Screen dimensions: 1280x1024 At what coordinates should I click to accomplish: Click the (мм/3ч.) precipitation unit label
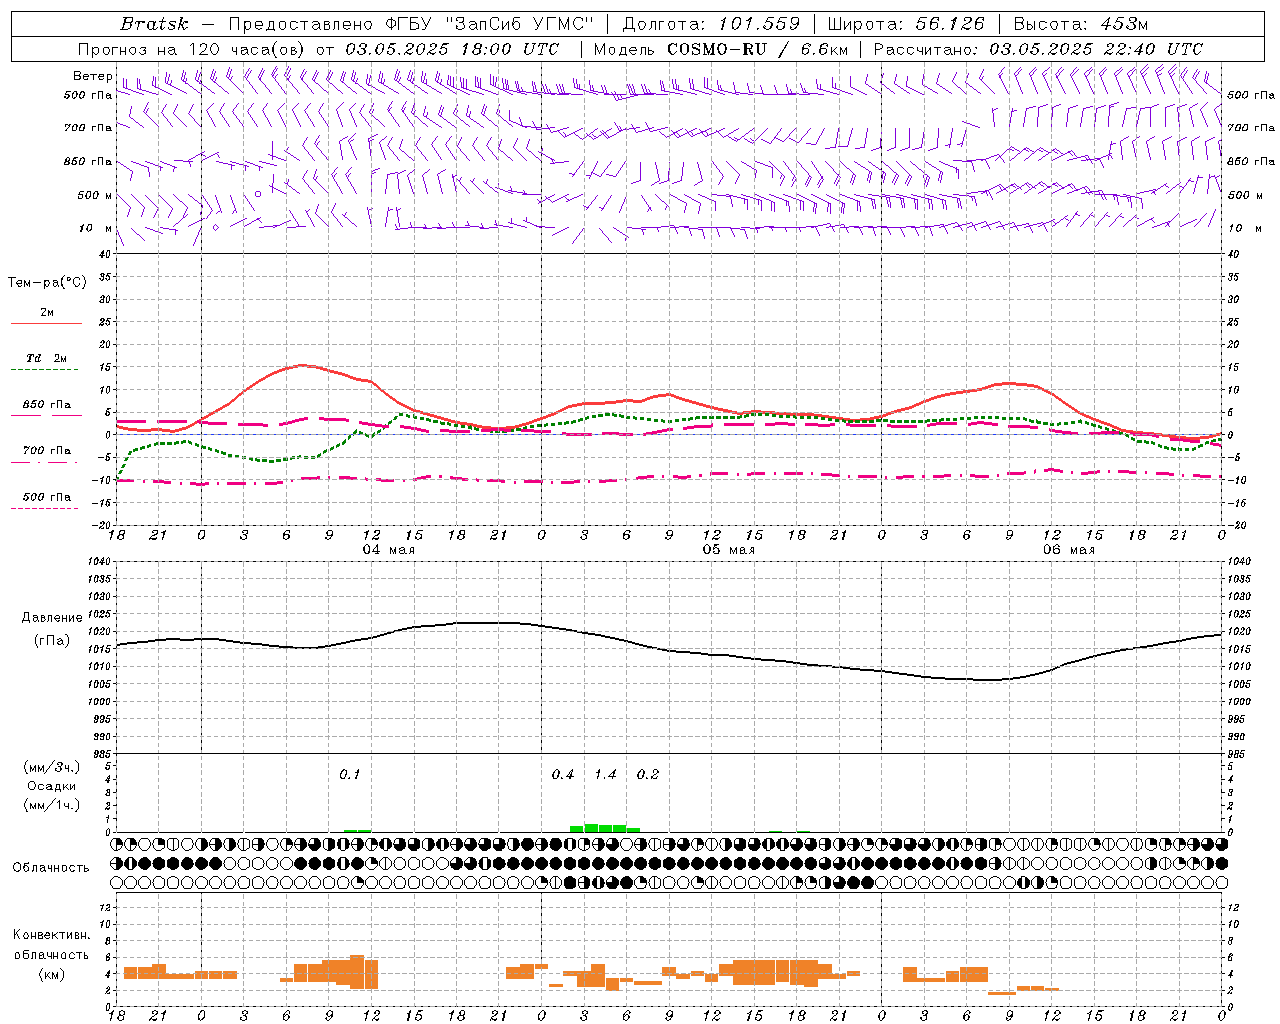point(52,767)
